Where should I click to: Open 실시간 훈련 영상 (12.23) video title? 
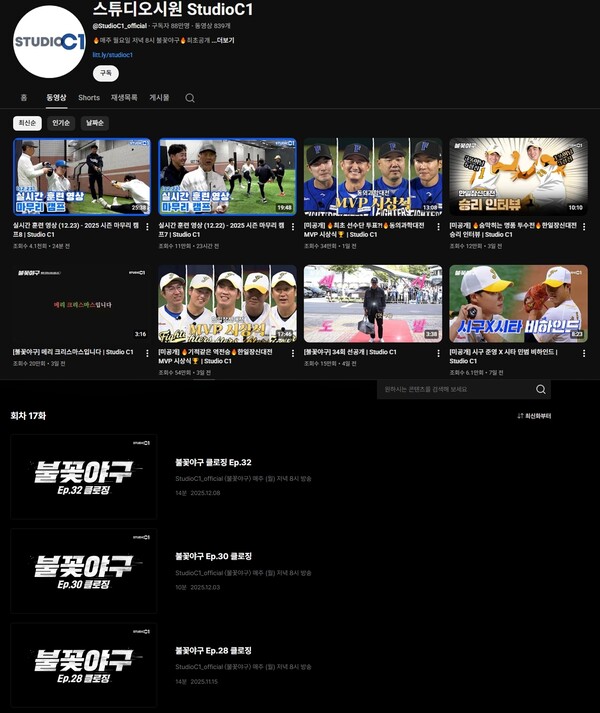tap(76, 230)
